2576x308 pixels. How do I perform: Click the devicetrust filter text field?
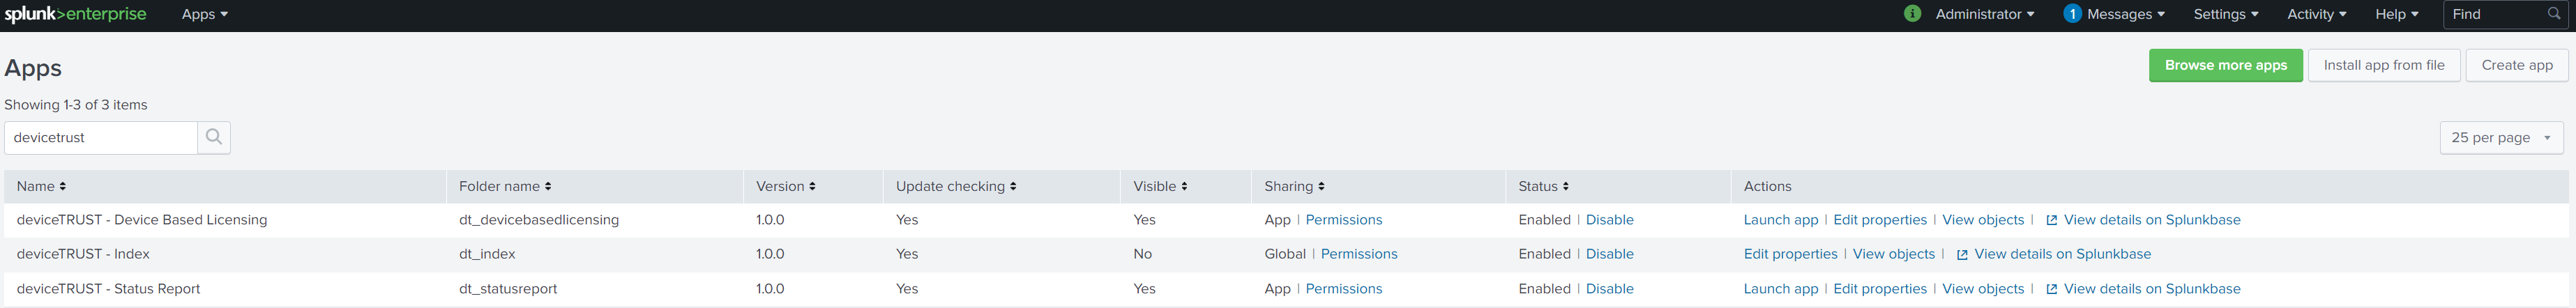pos(100,138)
